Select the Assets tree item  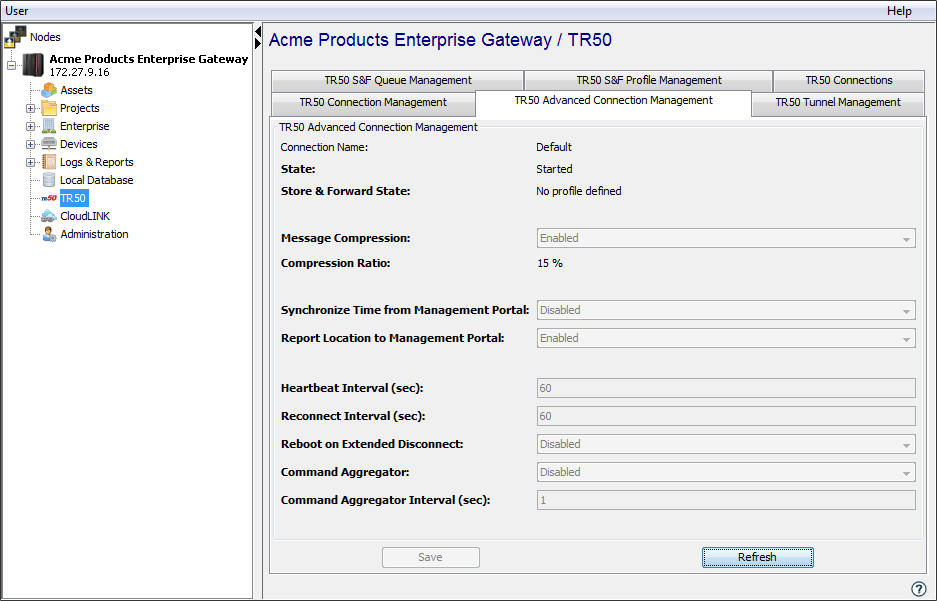coord(76,90)
